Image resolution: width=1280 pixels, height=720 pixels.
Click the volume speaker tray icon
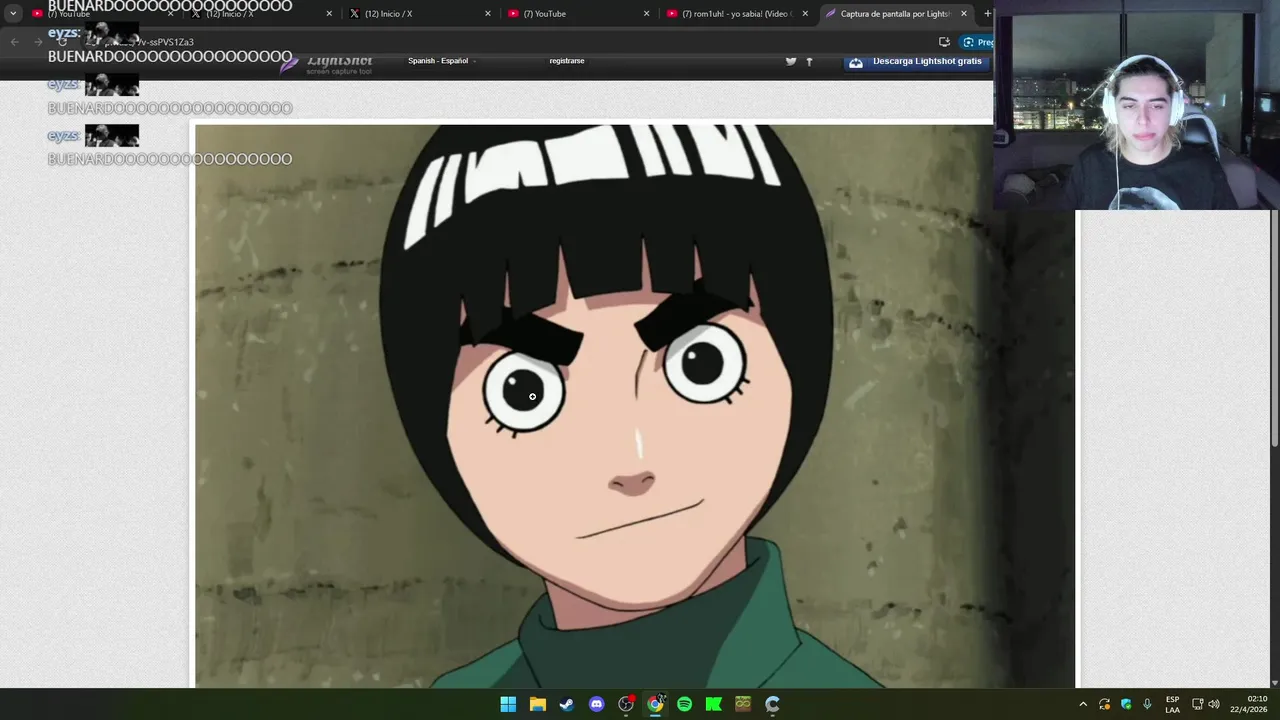tap(1214, 704)
